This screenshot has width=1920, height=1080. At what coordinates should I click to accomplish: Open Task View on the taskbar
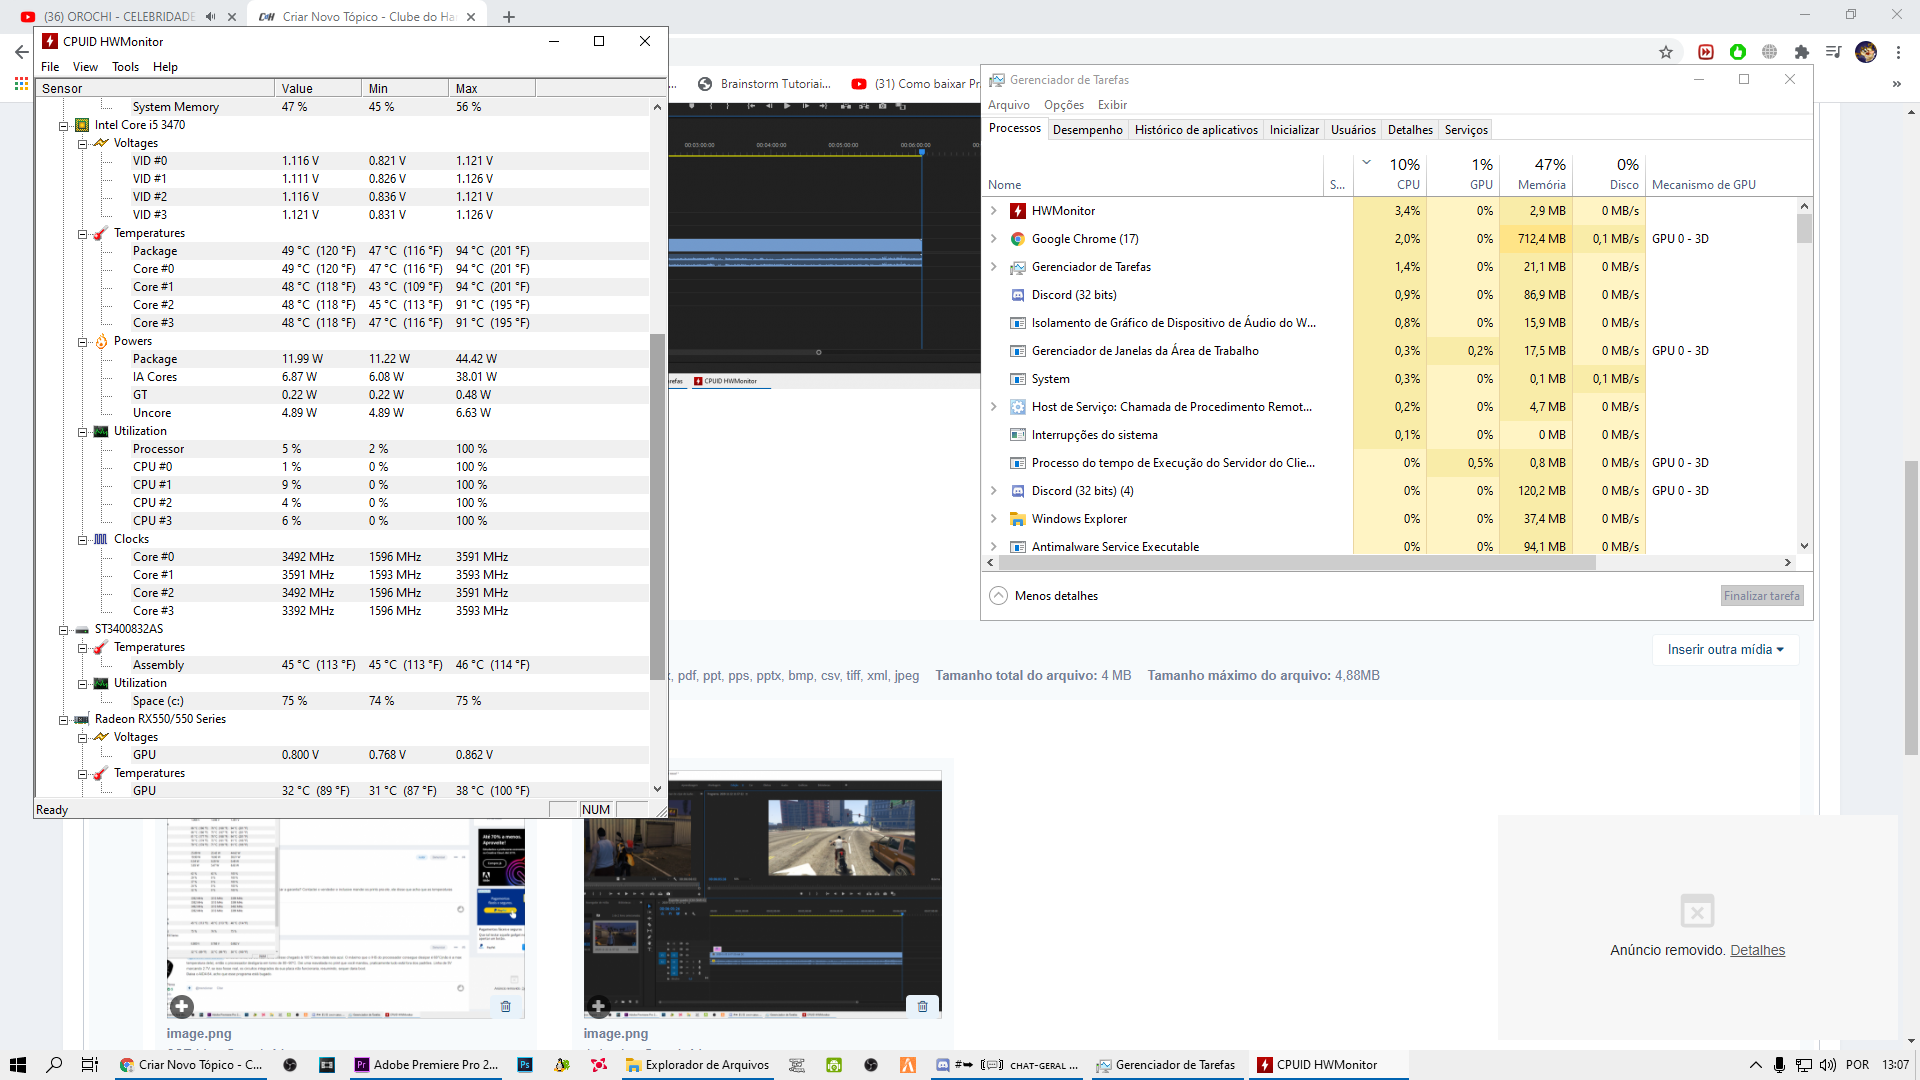coord(90,1065)
